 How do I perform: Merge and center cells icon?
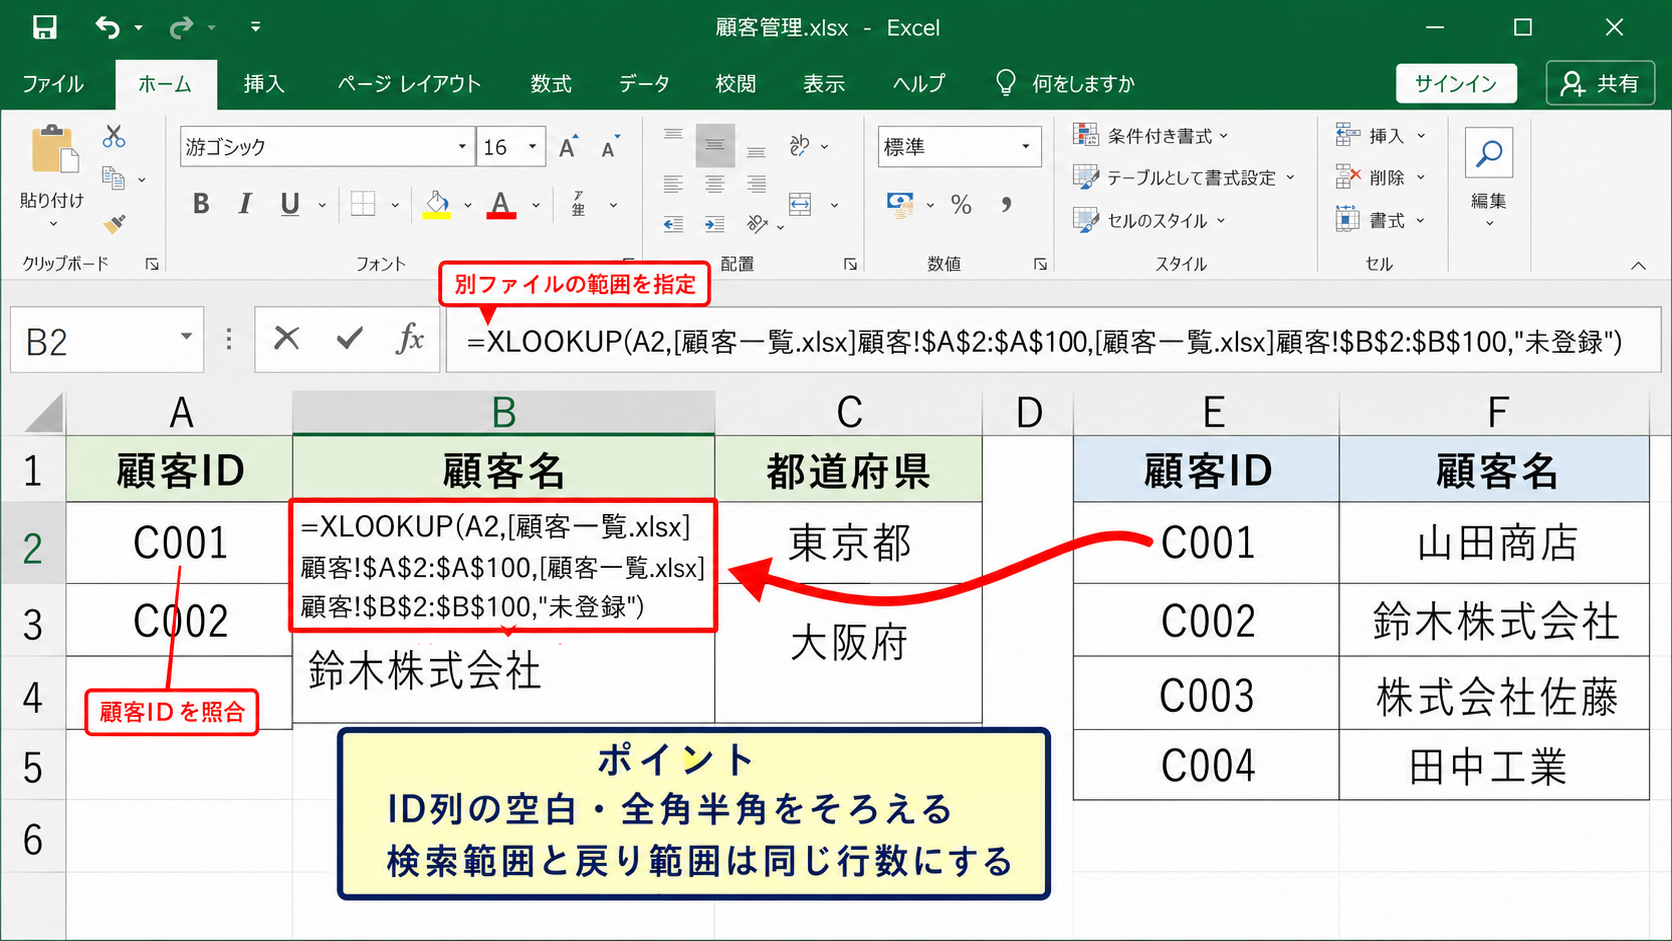click(x=800, y=204)
